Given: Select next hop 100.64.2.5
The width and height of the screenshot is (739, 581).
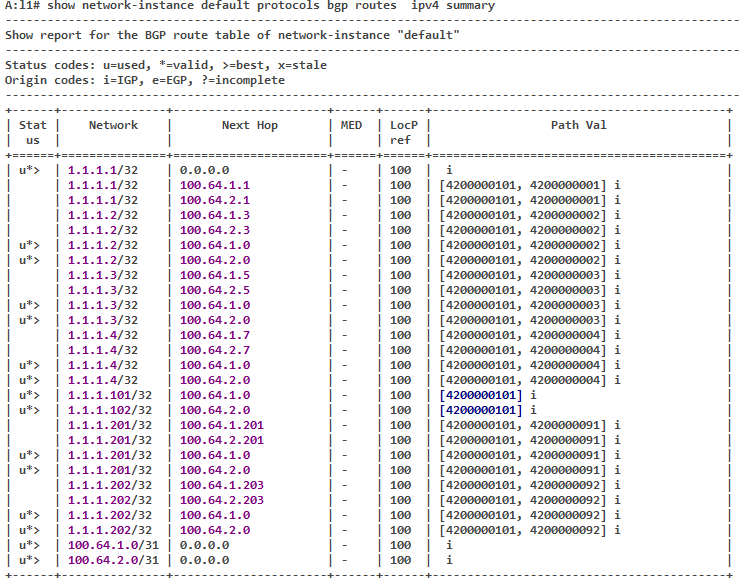Looking at the screenshot, I should (x=214, y=290).
